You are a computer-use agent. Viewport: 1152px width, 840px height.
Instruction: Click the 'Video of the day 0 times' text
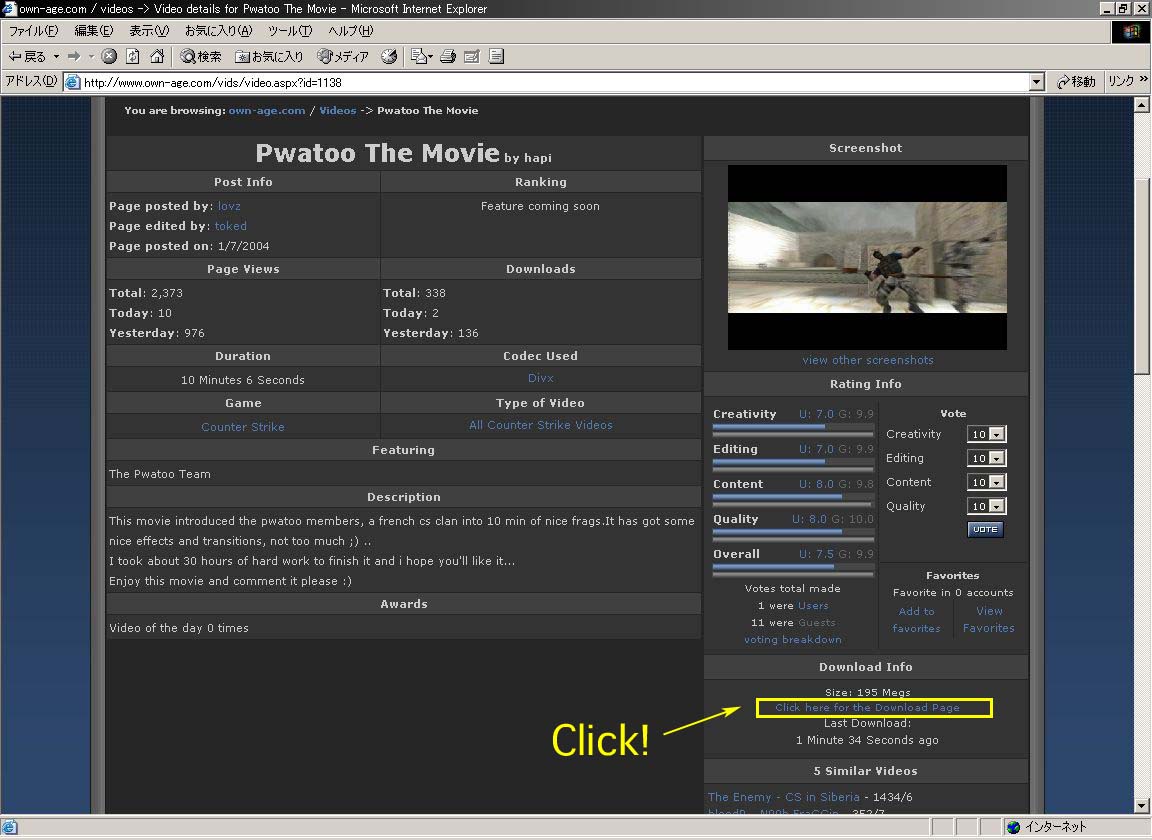pyautogui.click(x=179, y=628)
